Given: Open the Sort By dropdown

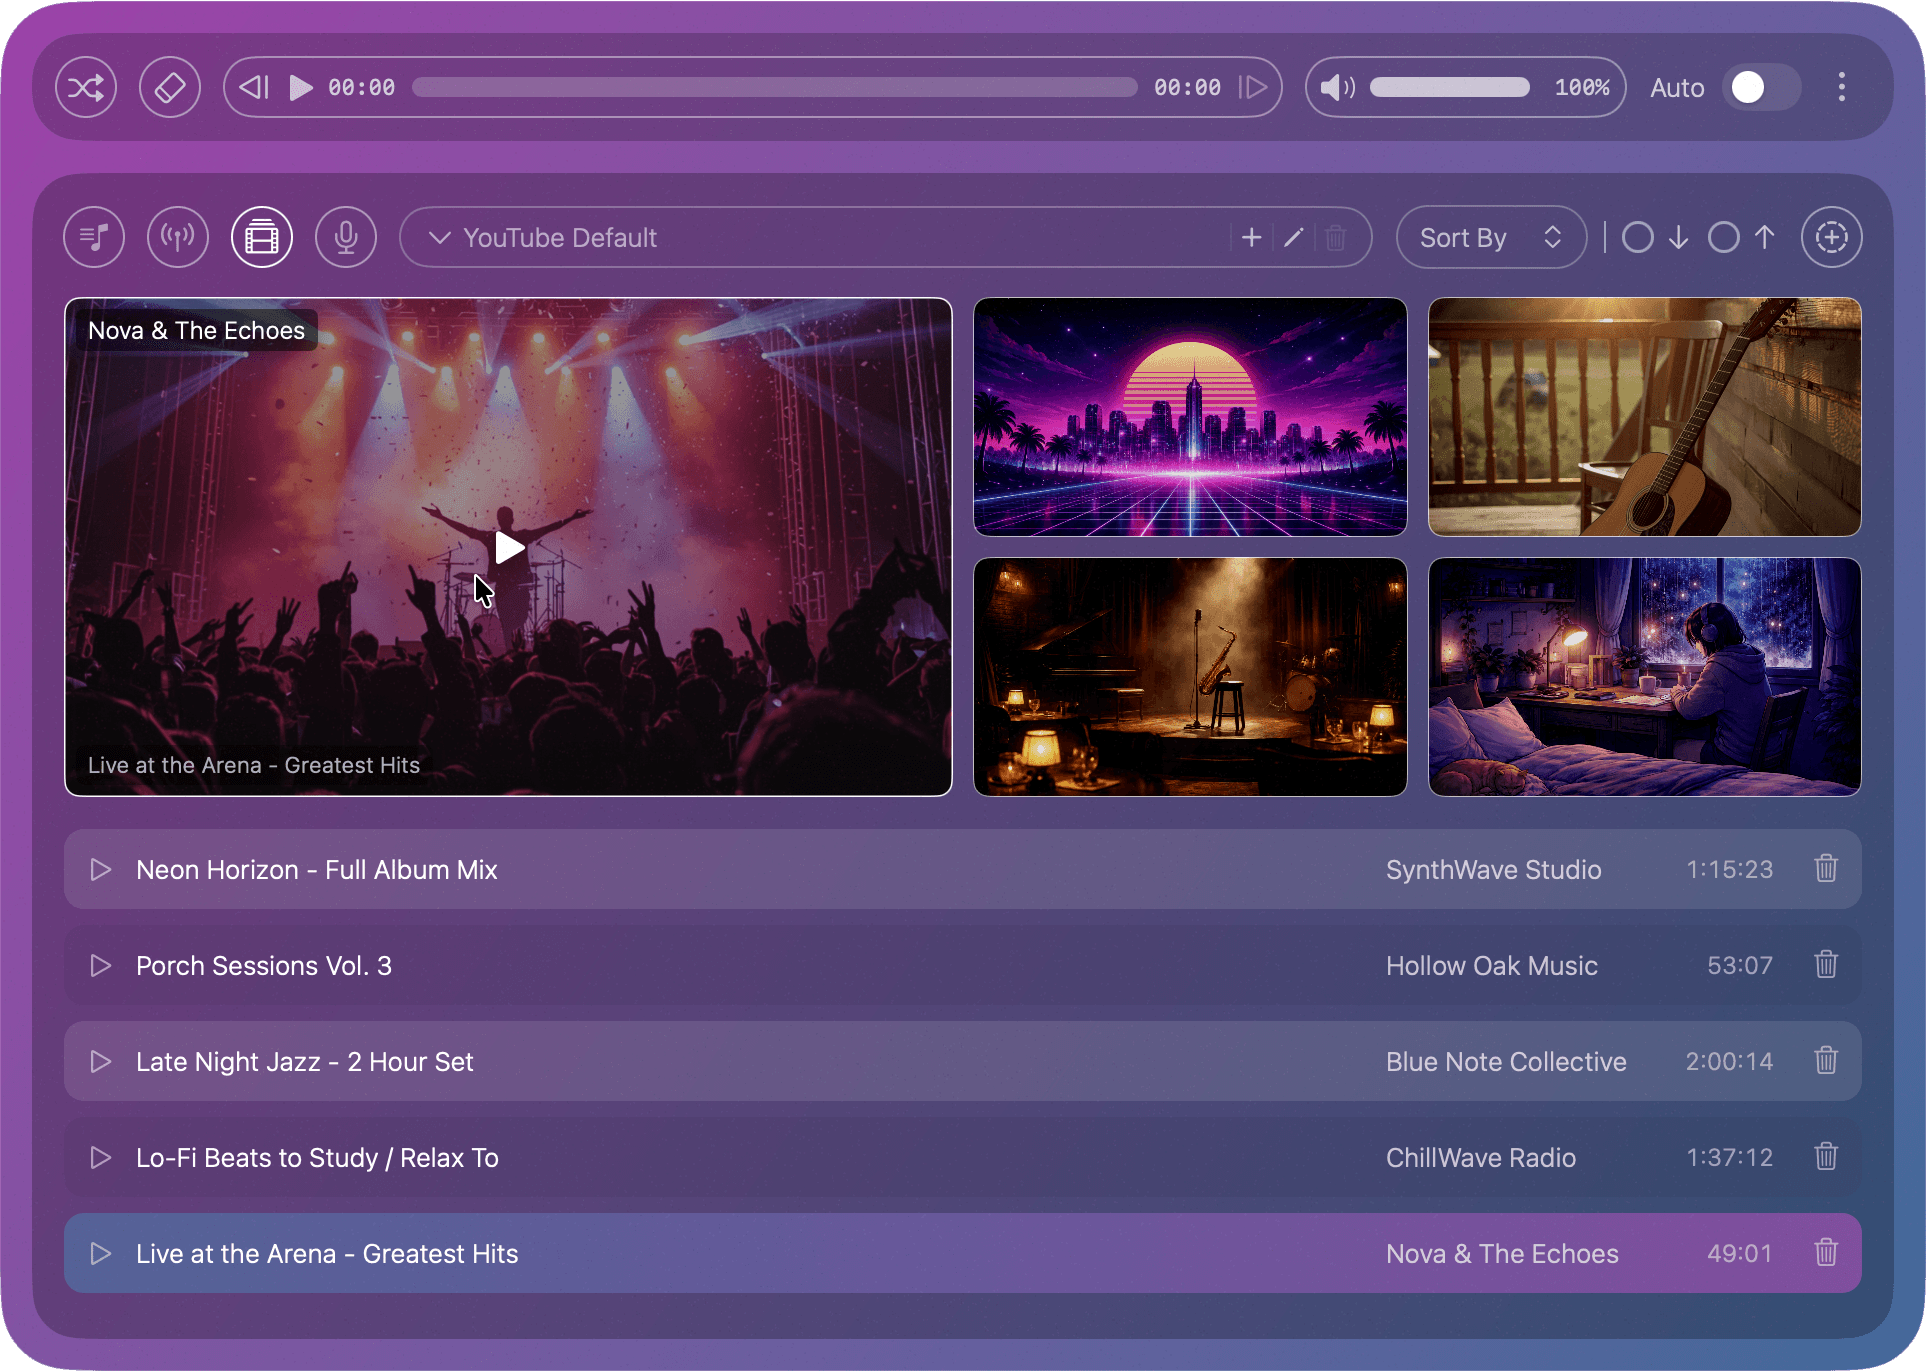Looking at the screenshot, I should tap(1490, 237).
